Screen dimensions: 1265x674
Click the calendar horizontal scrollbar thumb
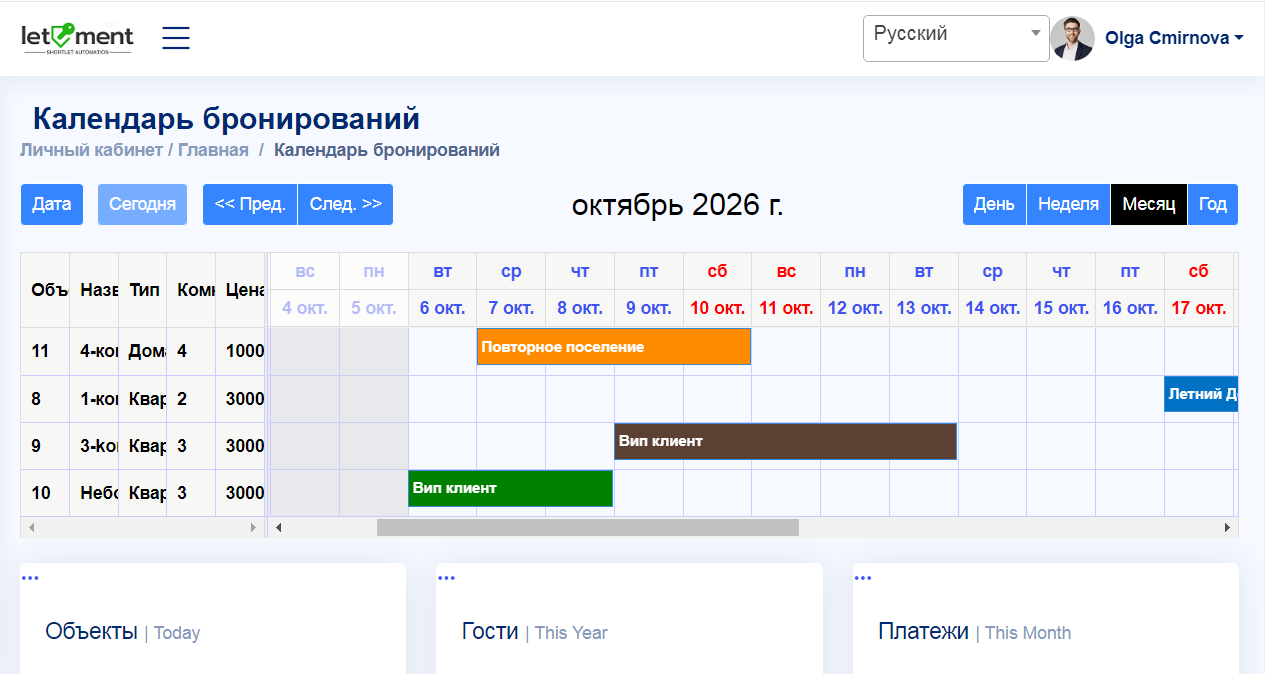pyautogui.click(x=588, y=527)
